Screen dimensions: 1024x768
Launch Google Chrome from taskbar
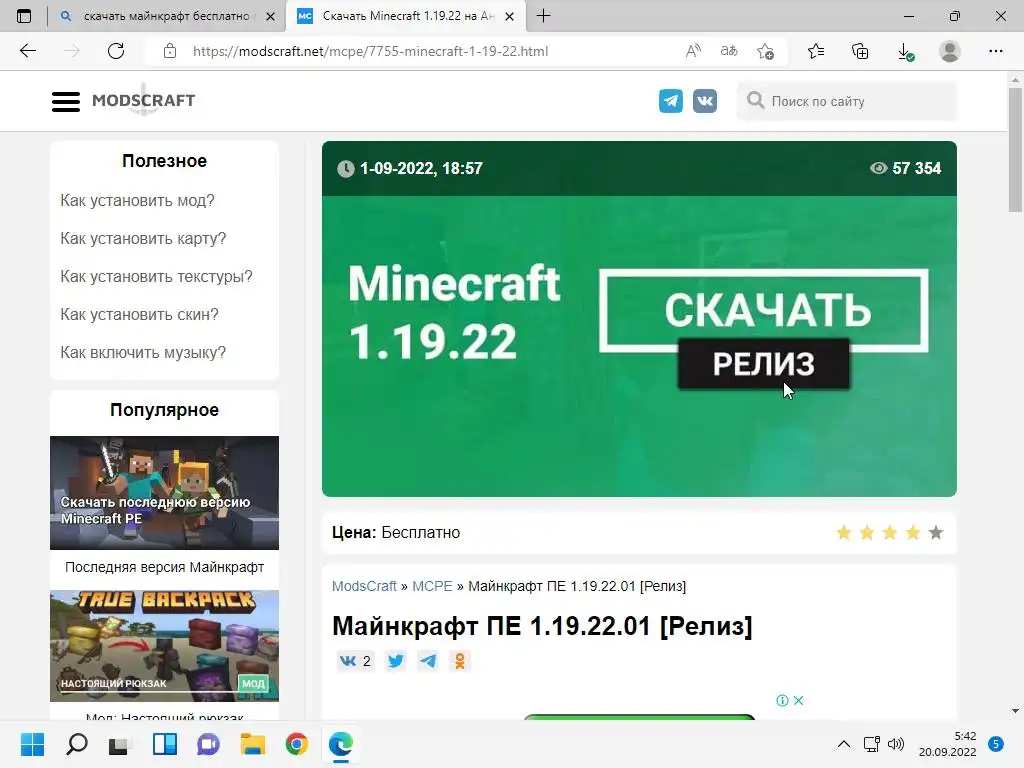(x=296, y=744)
